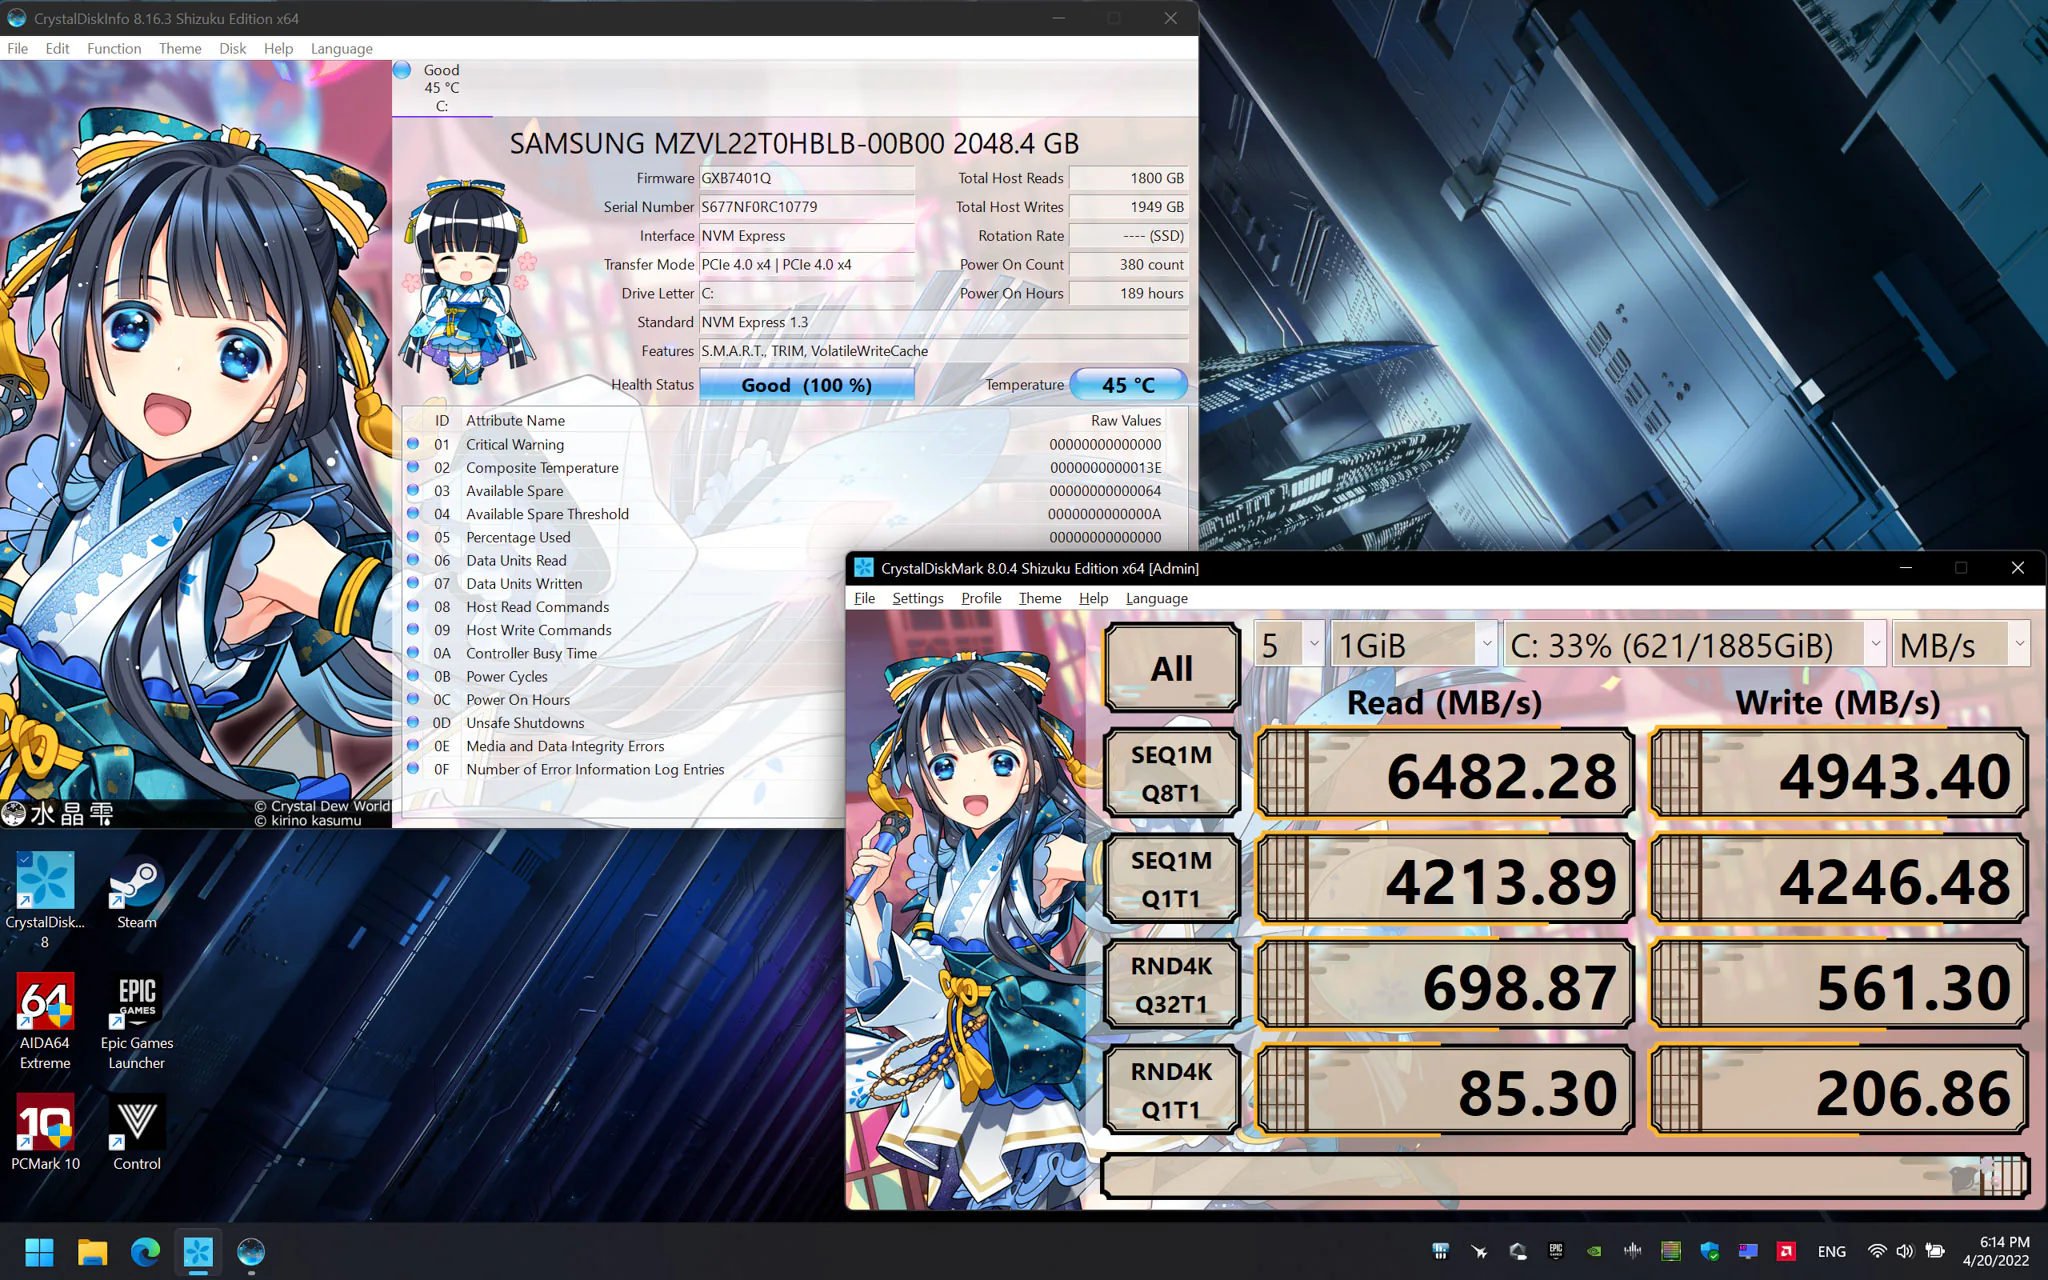
Task: Run the RND4K Q1T1 test
Action: coord(1172,1090)
